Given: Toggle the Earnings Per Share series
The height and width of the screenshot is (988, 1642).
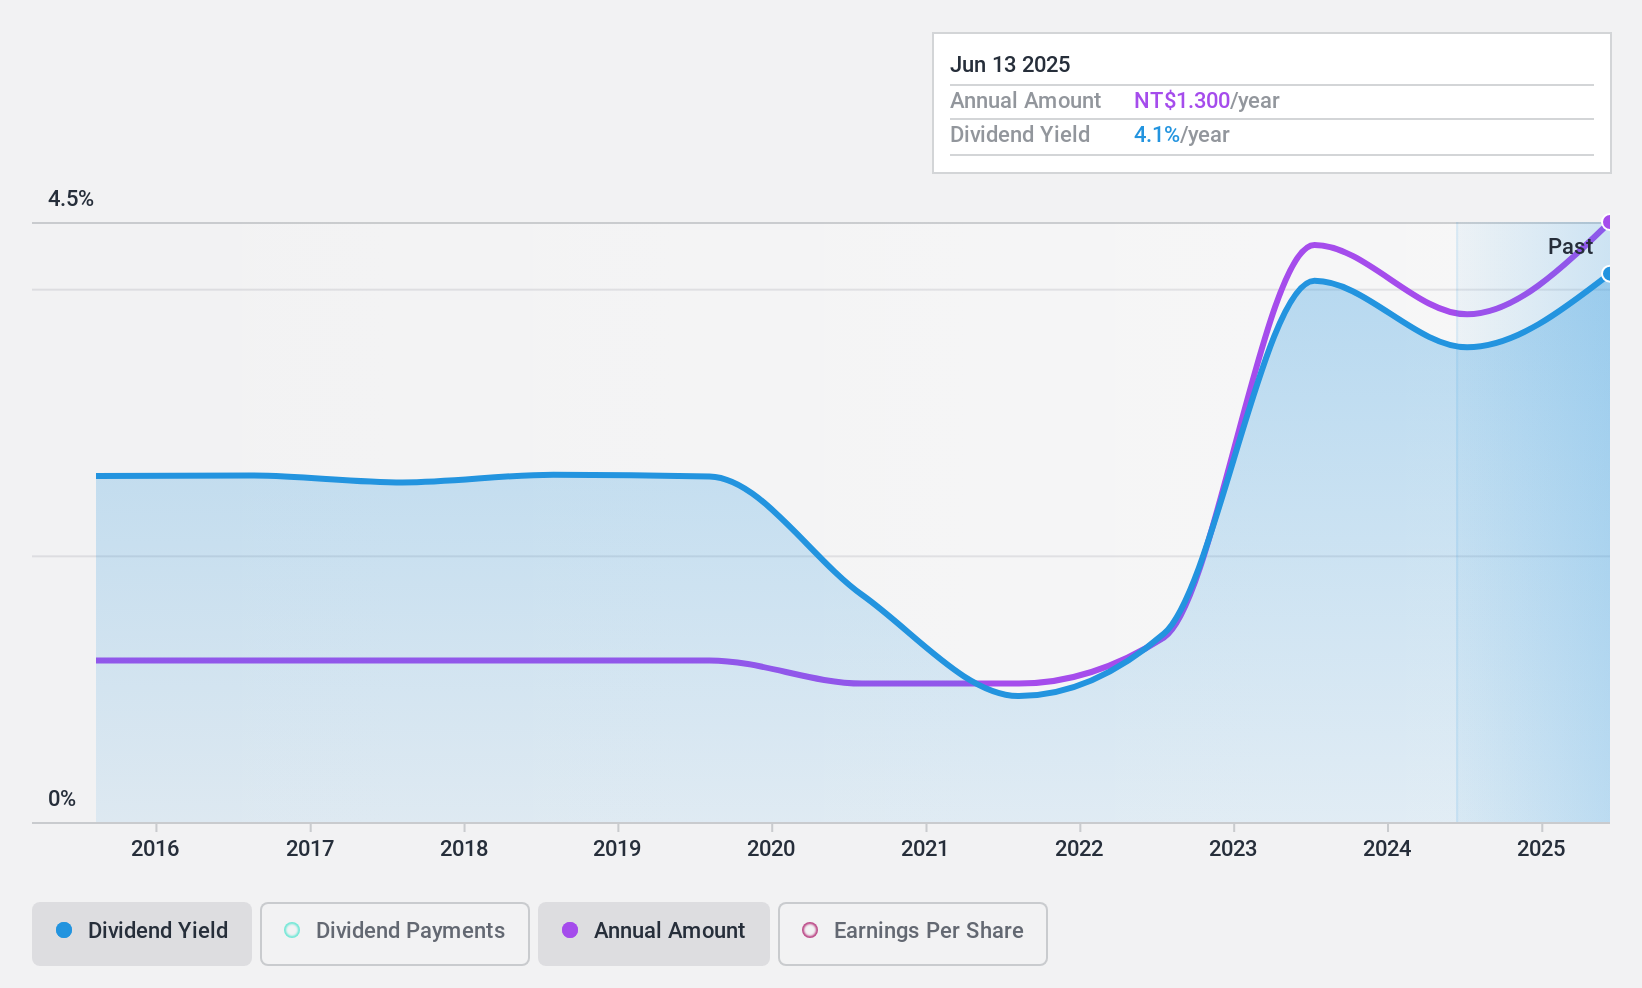Looking at the screenshot, I should (913, 934).
